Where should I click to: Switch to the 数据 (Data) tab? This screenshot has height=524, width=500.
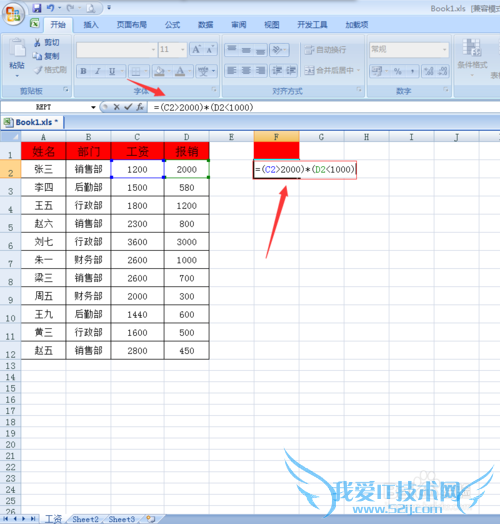pyautogui.click(x=206, y=25)
